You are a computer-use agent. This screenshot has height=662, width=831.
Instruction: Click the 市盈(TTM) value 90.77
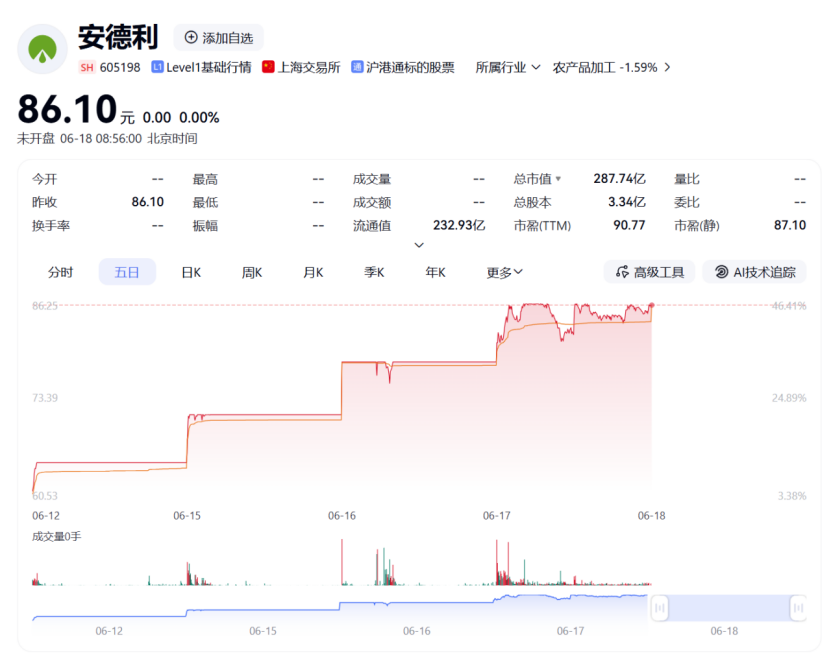tap(629, 225)
